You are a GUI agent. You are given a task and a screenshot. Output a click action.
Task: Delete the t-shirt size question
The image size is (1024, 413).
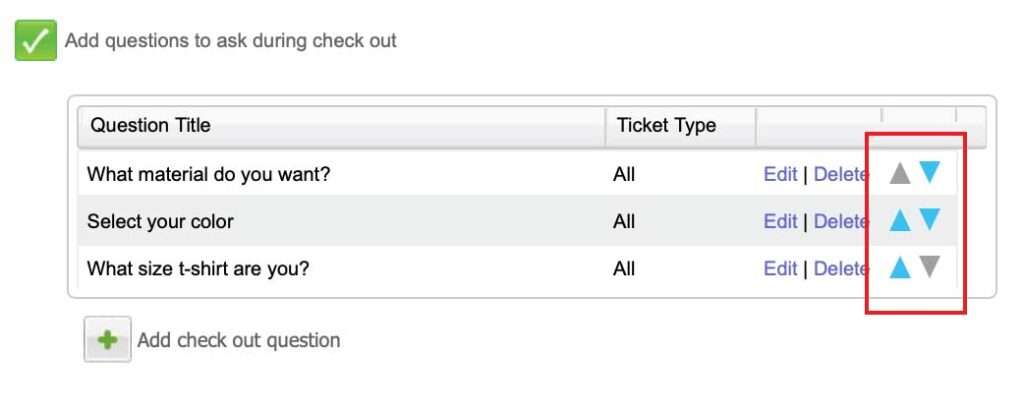pyautogui.click(x=840, y=269)
